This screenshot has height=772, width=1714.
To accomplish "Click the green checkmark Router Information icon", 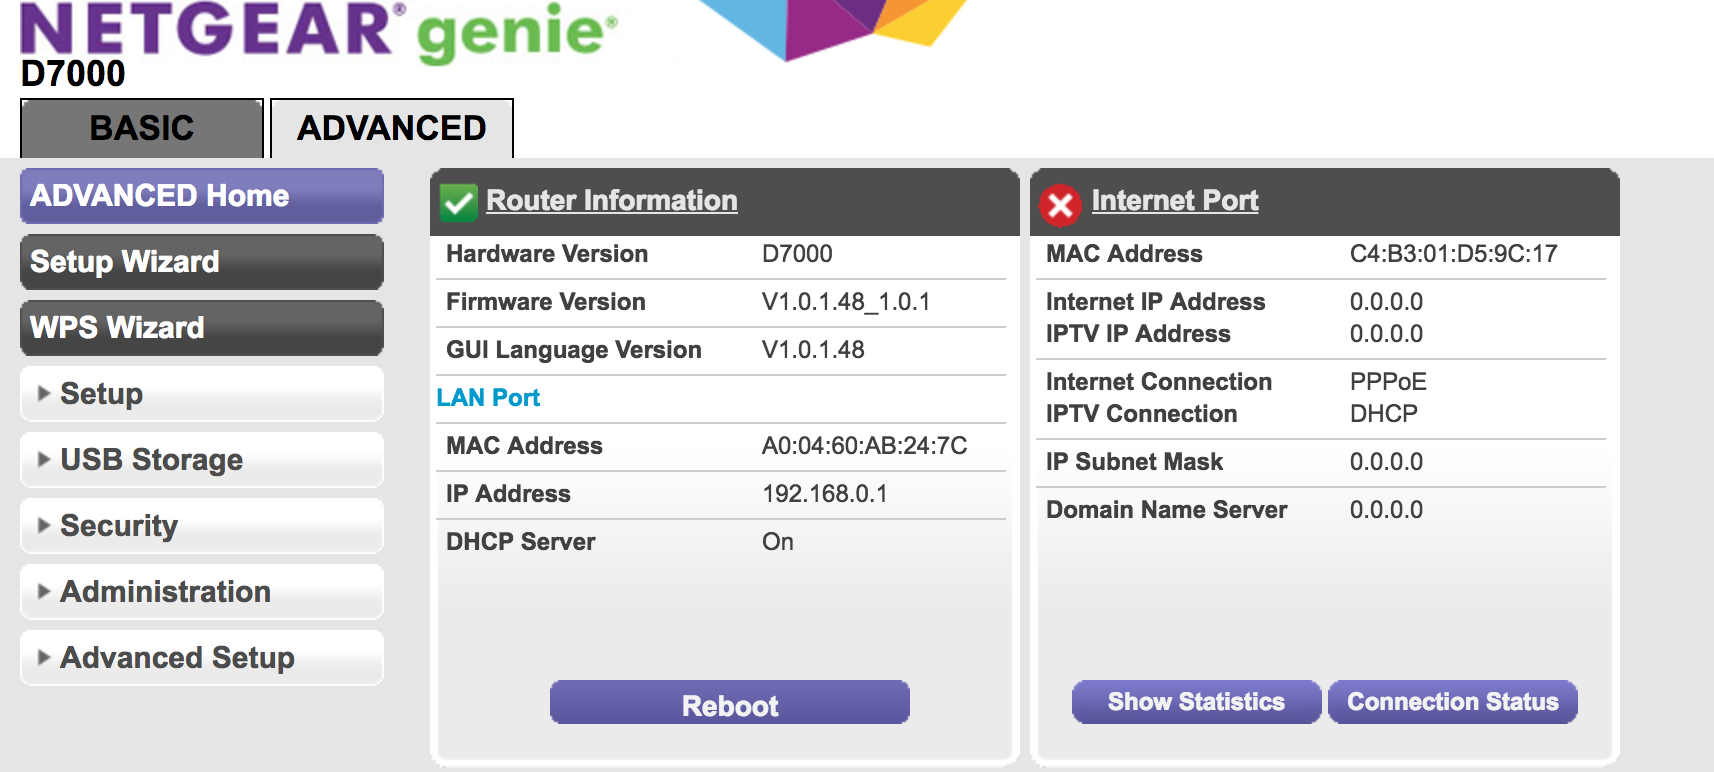I will pyautogui.click(x=459, y=203).
